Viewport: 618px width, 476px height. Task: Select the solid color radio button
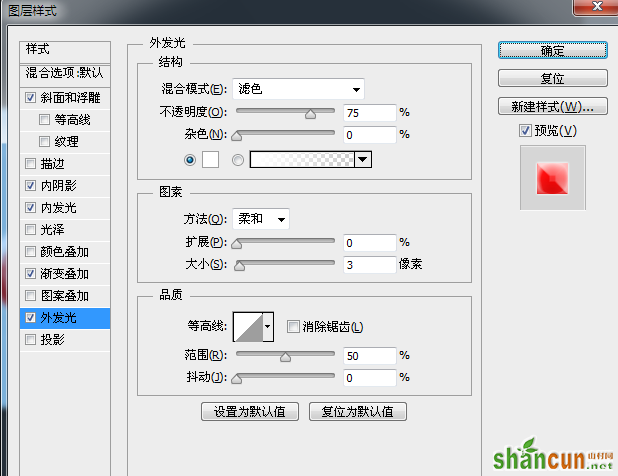(x=190, y=160)
